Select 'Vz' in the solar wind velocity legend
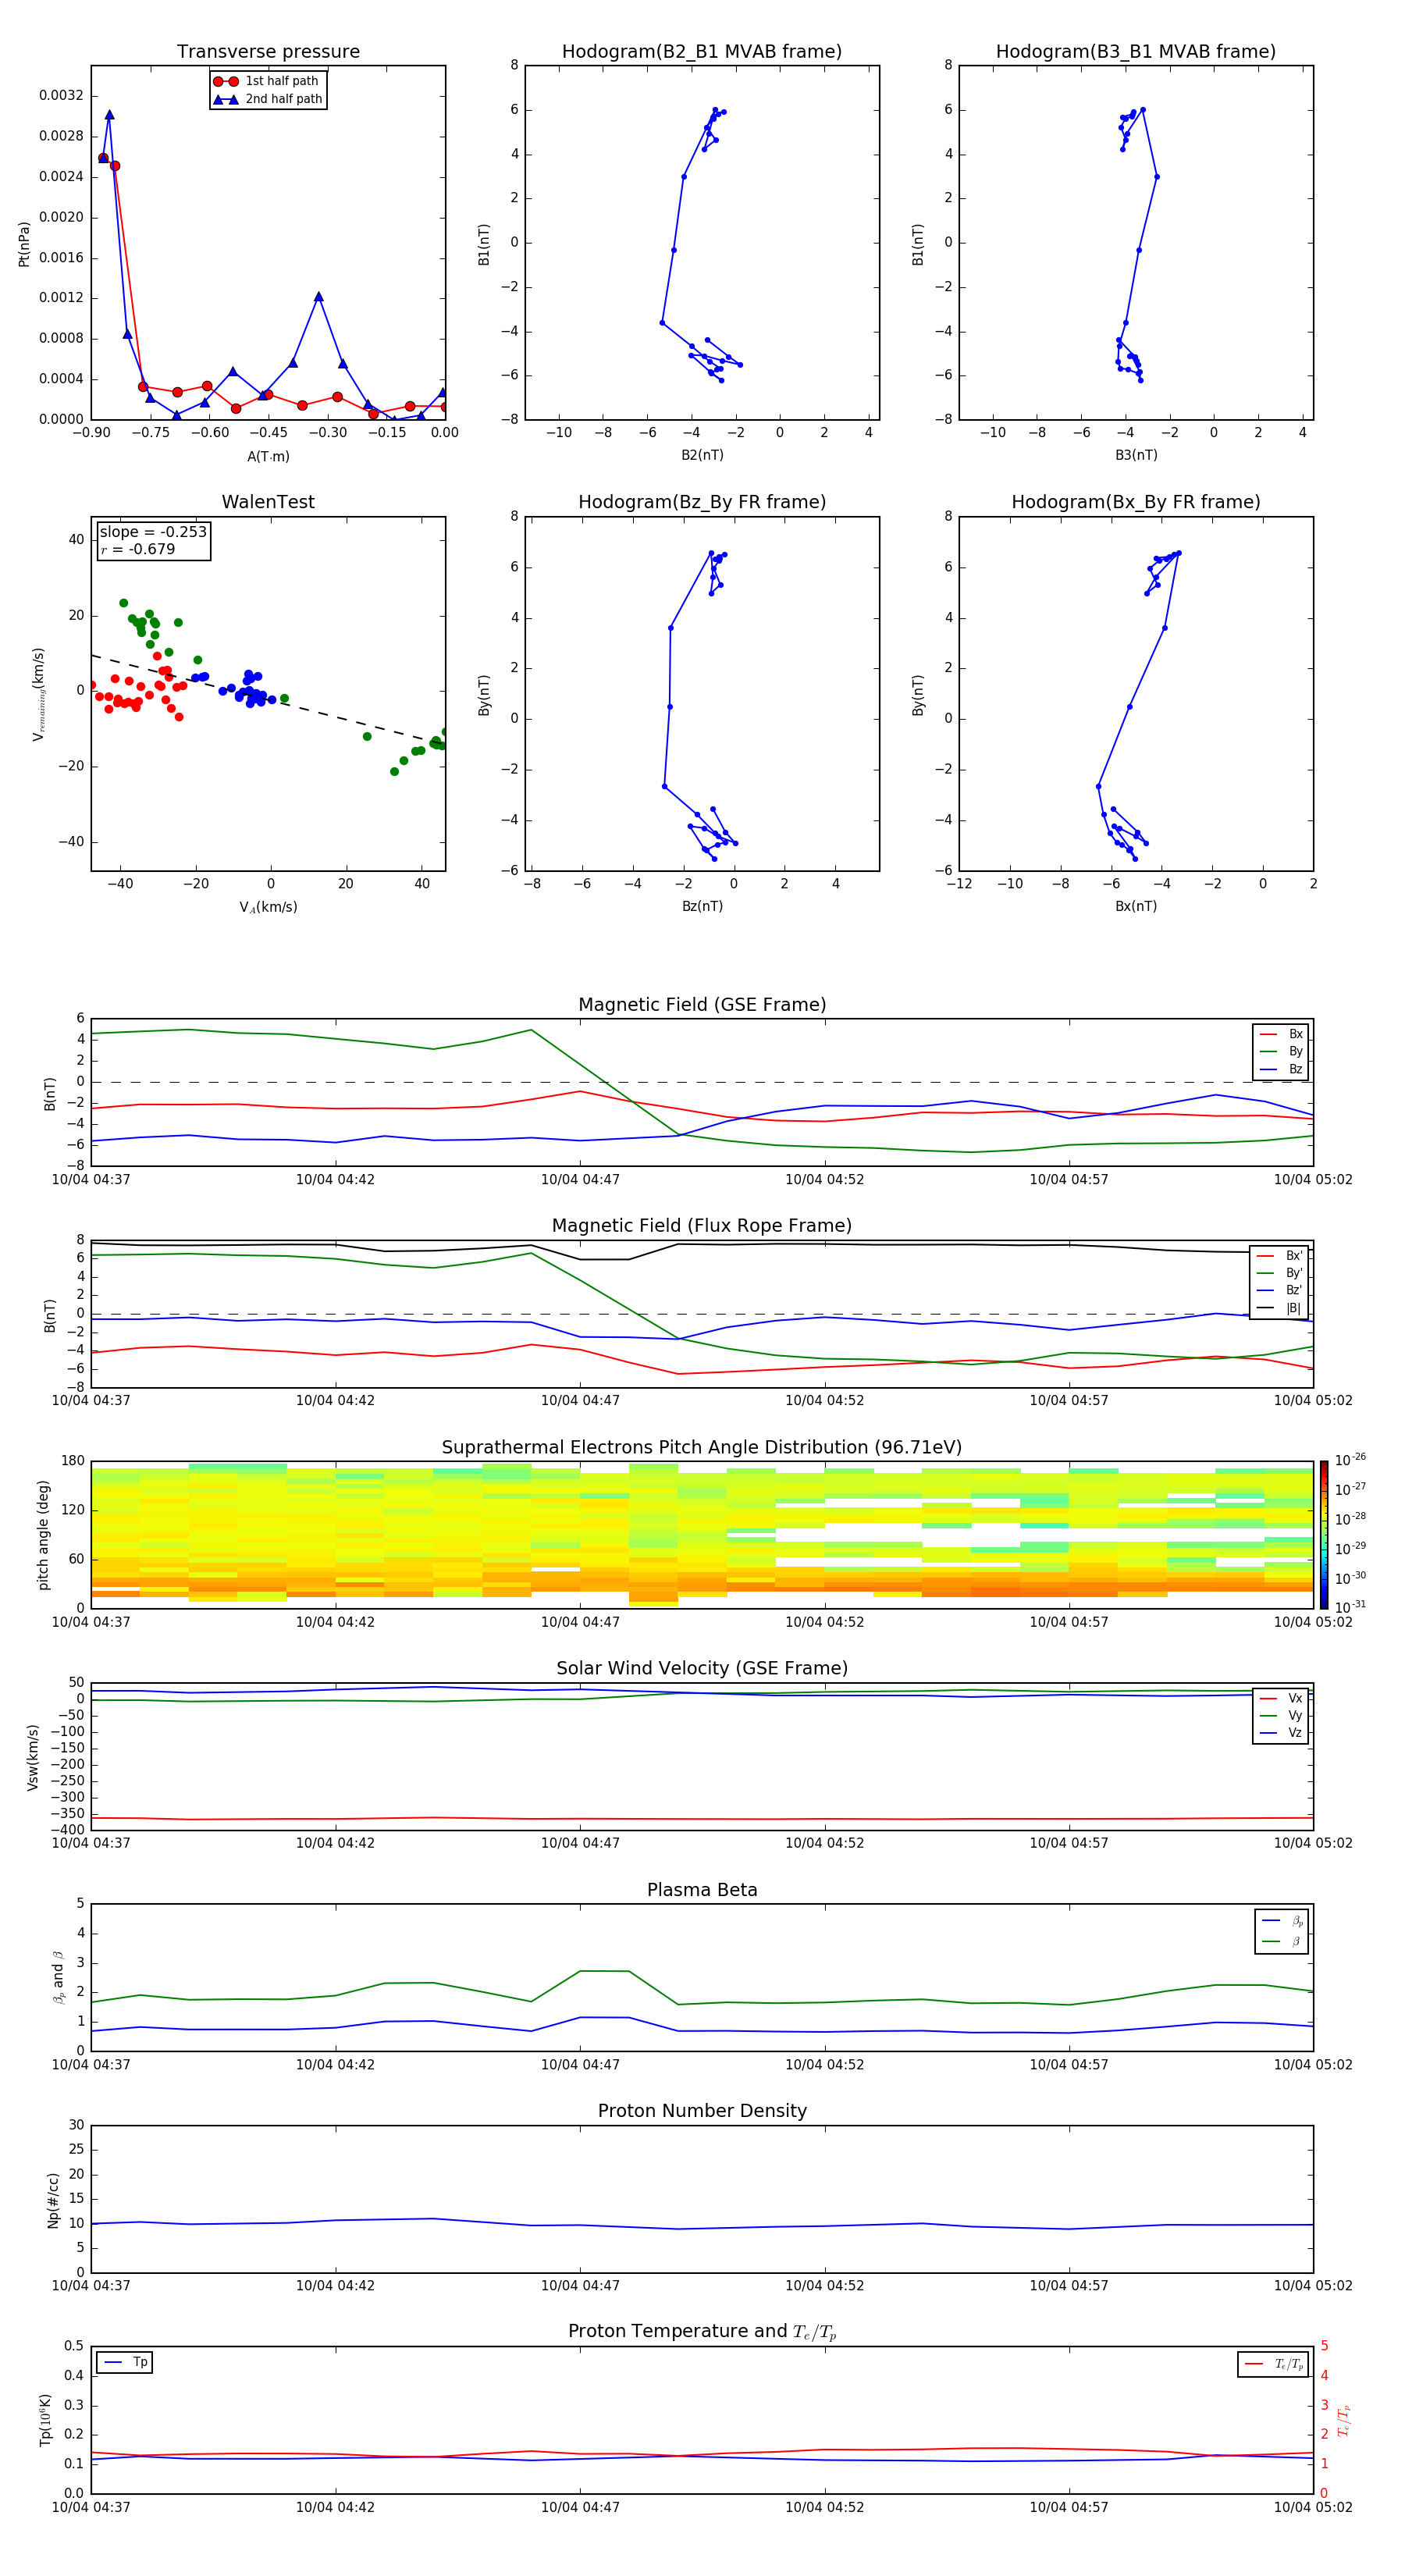 1281,1733
